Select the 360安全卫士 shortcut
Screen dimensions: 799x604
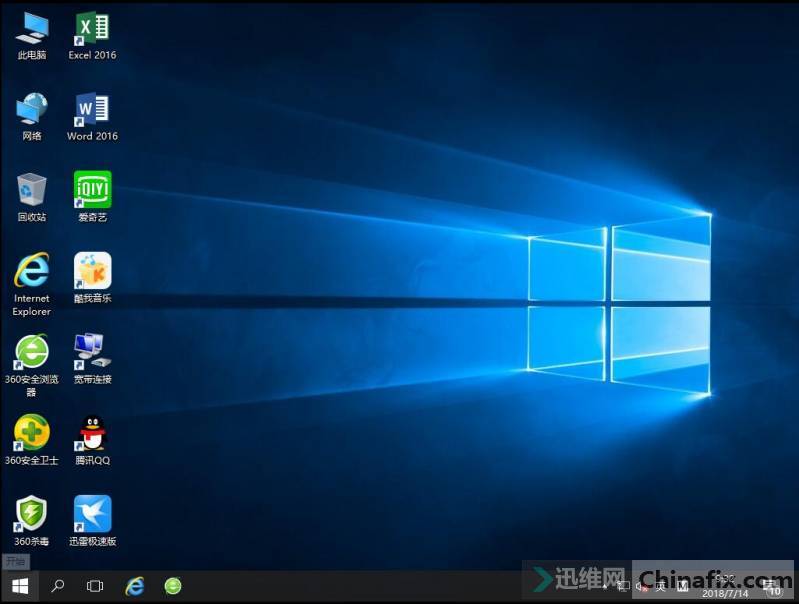(x=32, y=440)
